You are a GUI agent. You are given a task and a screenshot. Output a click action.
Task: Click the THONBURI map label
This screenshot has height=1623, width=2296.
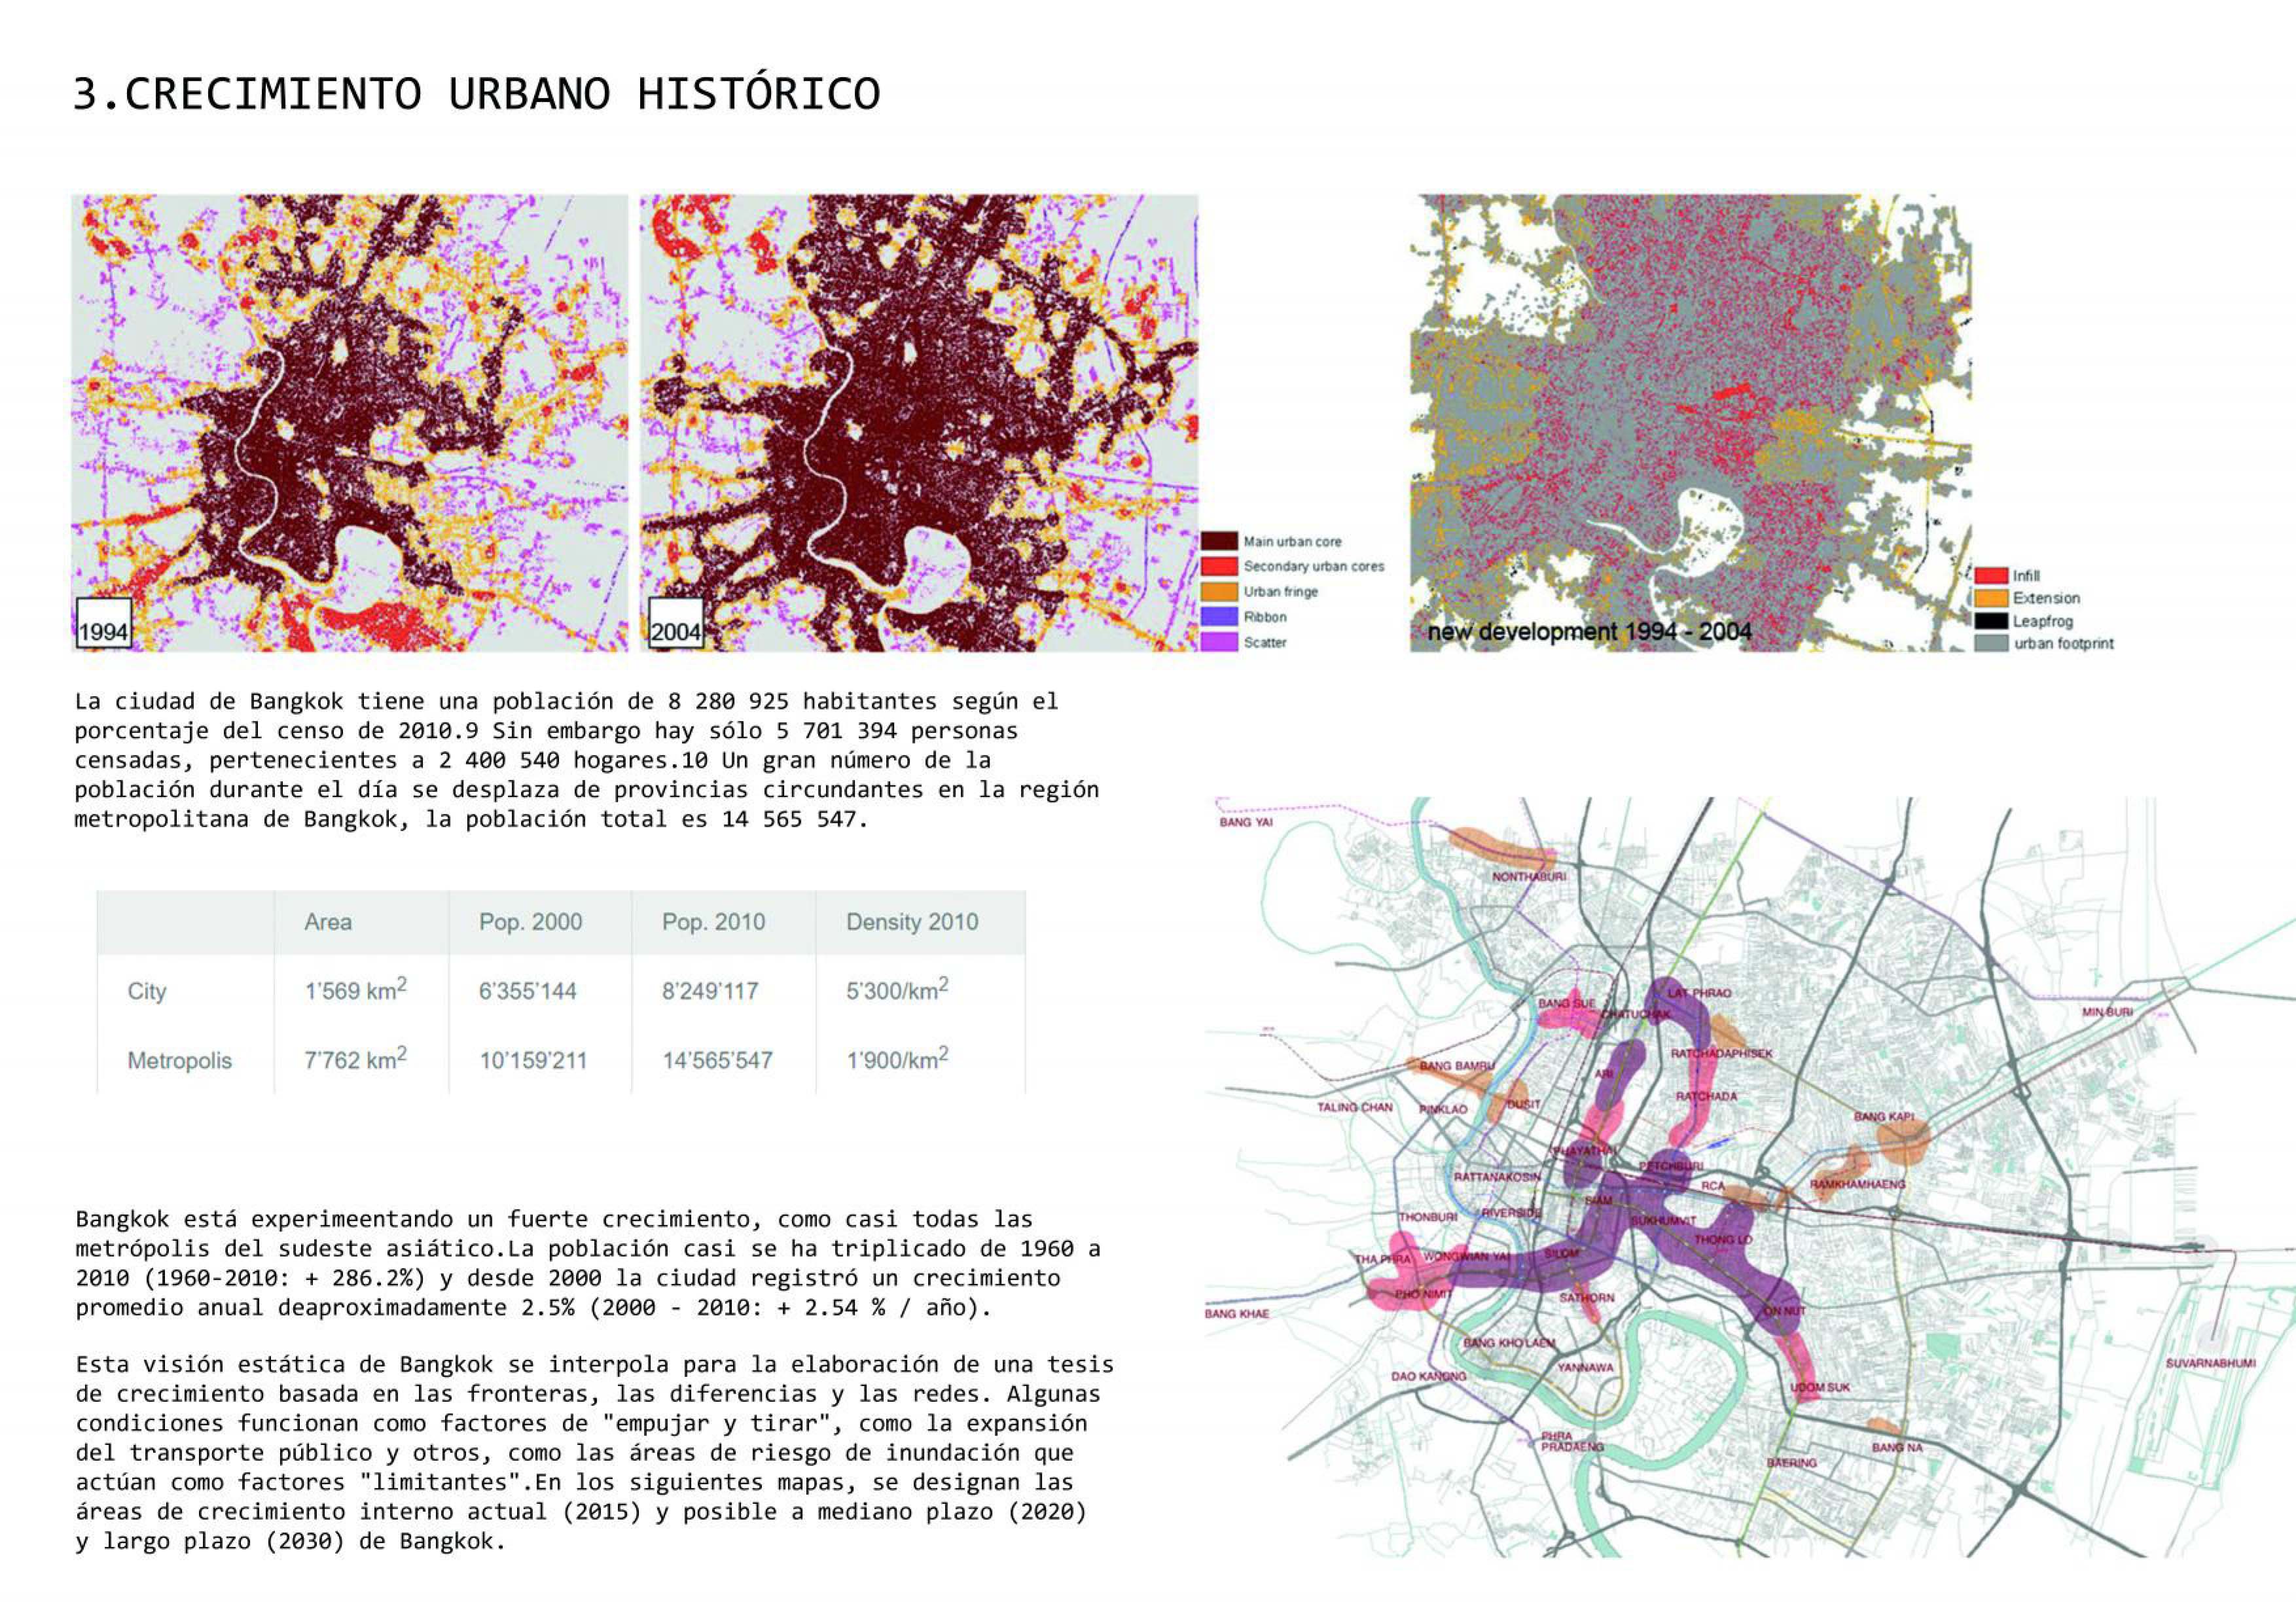click(1428, 1217)
